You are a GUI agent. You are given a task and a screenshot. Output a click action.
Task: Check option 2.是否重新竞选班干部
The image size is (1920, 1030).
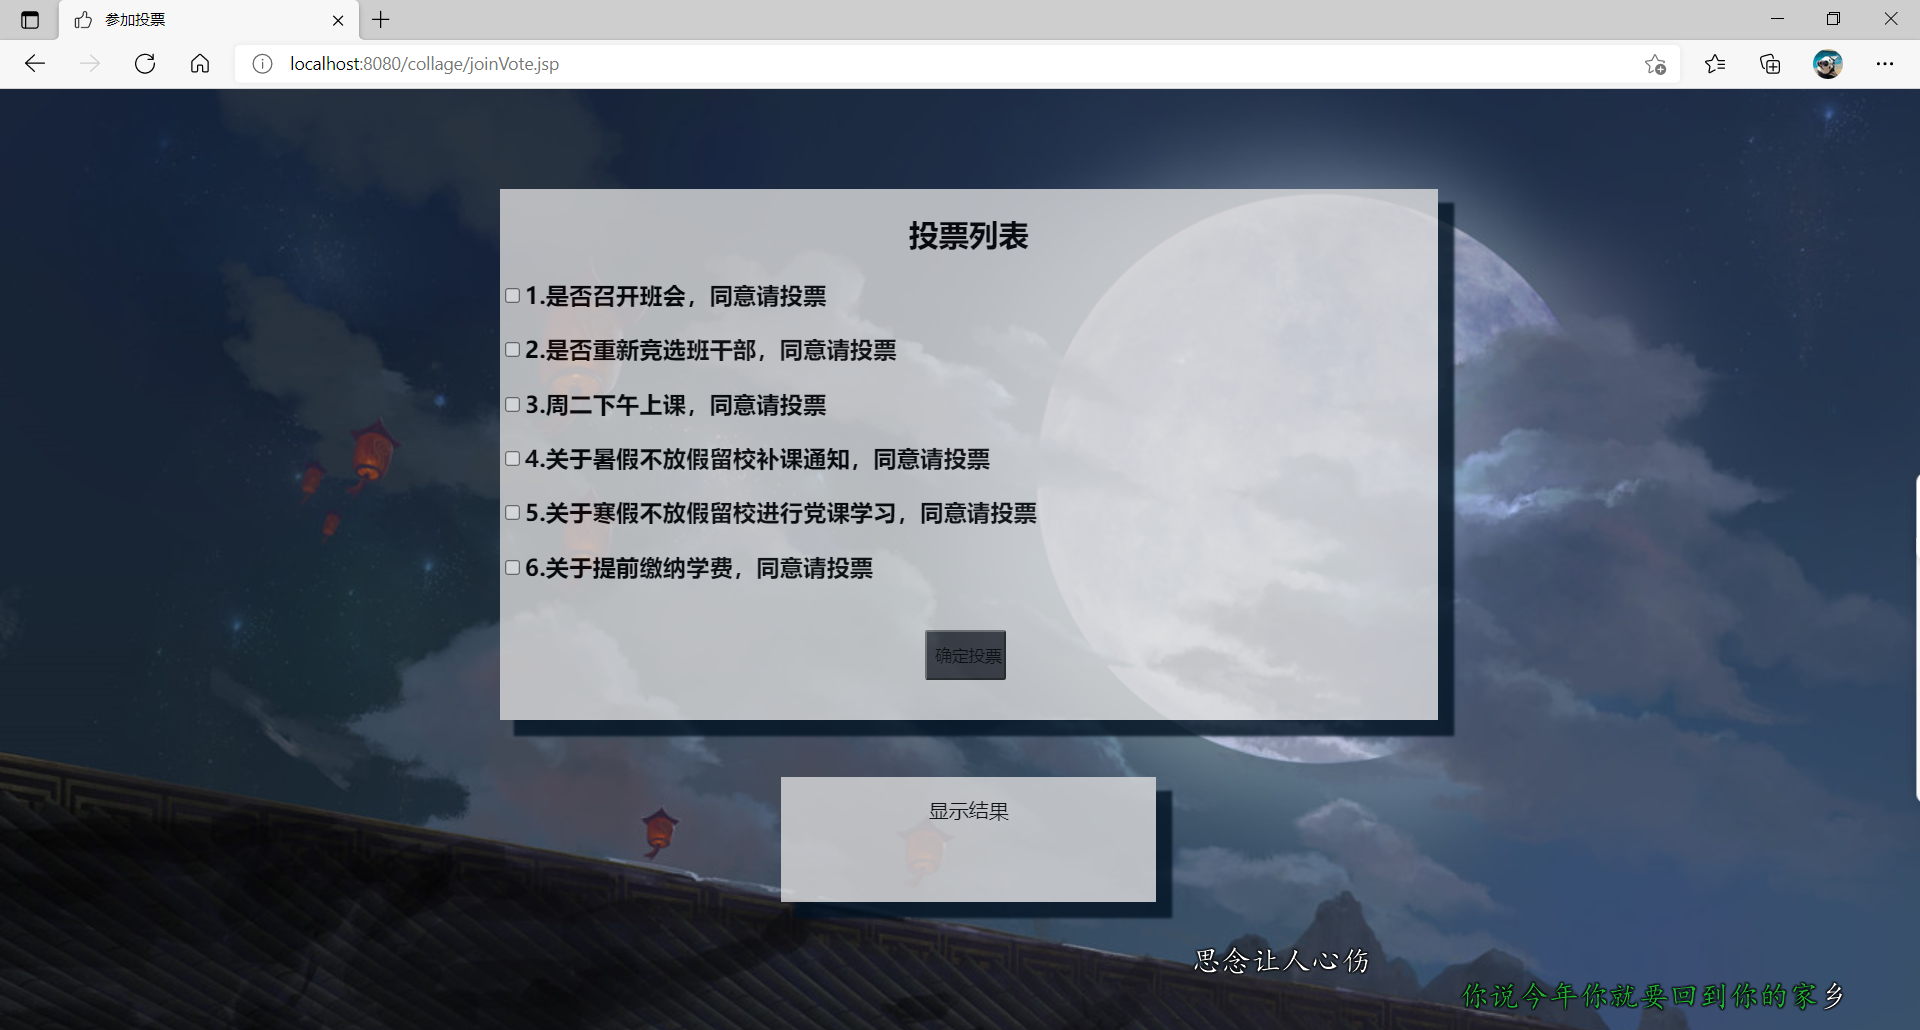(512, 350)
